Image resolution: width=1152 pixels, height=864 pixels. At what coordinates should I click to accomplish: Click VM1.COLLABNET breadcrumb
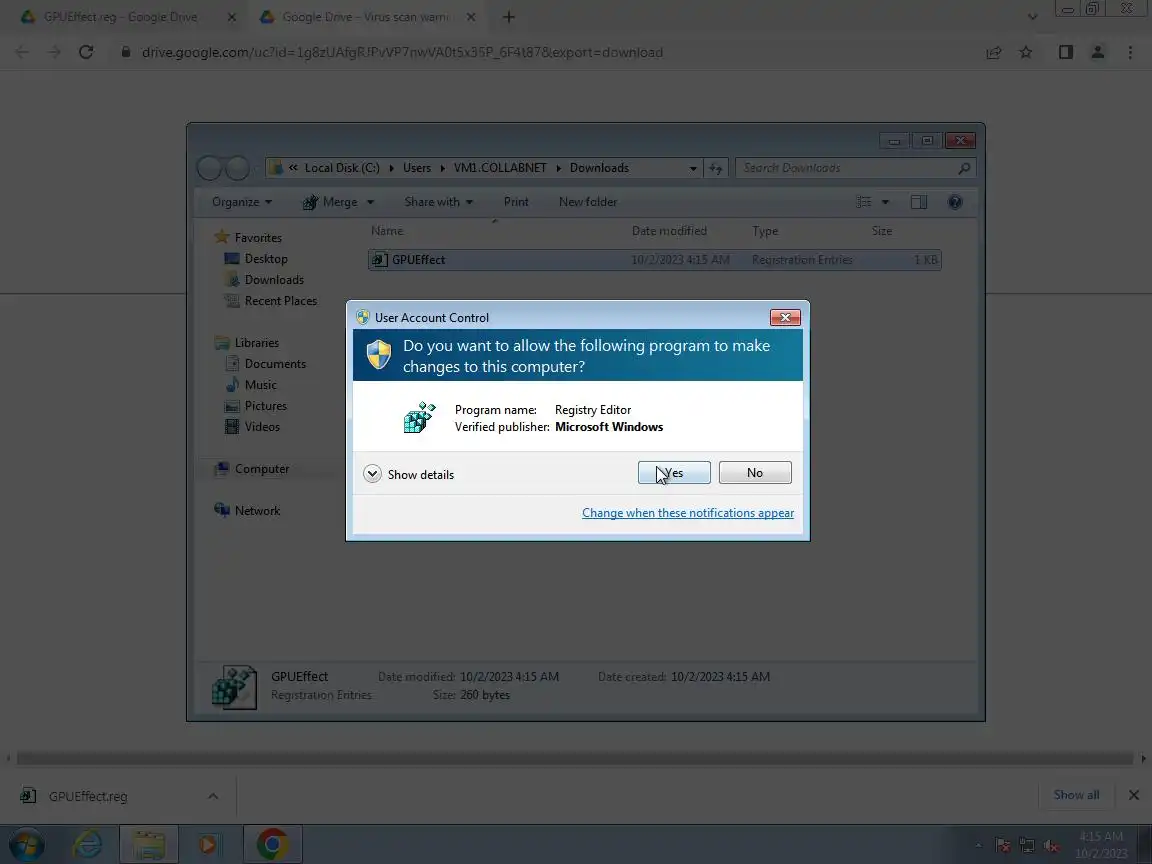coord(500,168)
